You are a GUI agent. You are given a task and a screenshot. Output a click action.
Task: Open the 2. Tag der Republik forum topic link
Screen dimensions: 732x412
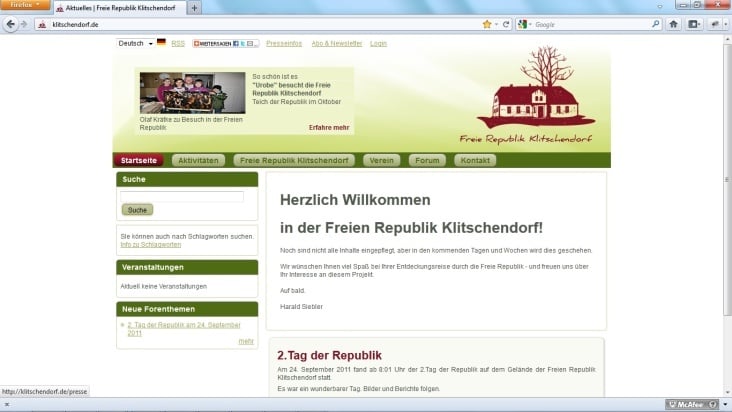pos(184,329)
